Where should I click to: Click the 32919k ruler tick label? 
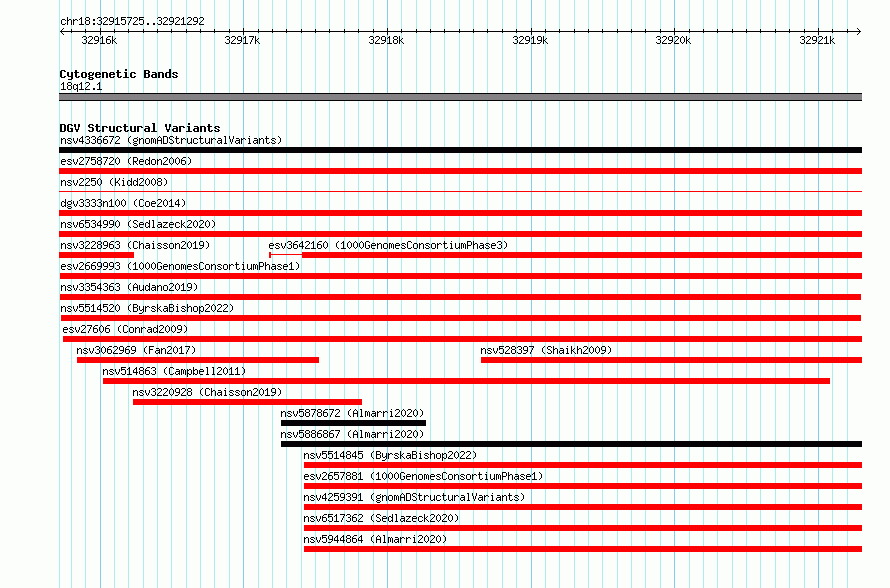click(530, 40)
